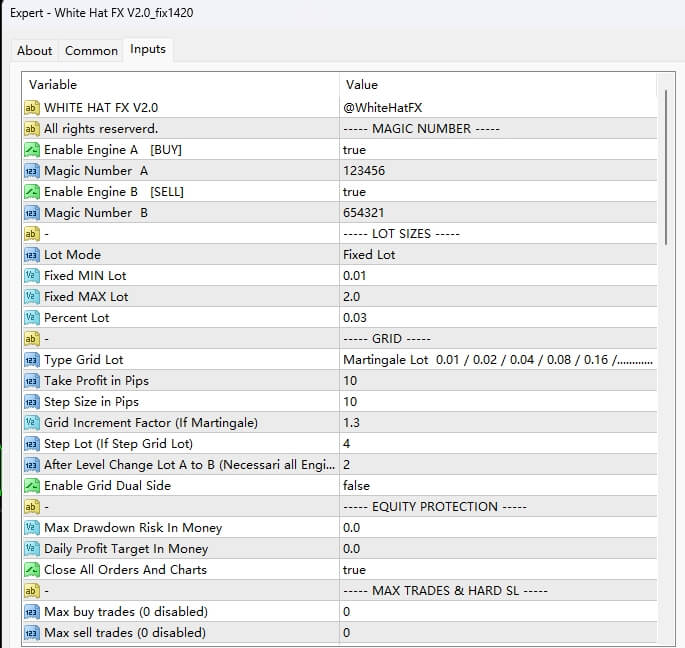The width and height of the screenshot is (685, 648).
Task: Click the icon beside Enable Engine A [BUY]
Action: 31,150
